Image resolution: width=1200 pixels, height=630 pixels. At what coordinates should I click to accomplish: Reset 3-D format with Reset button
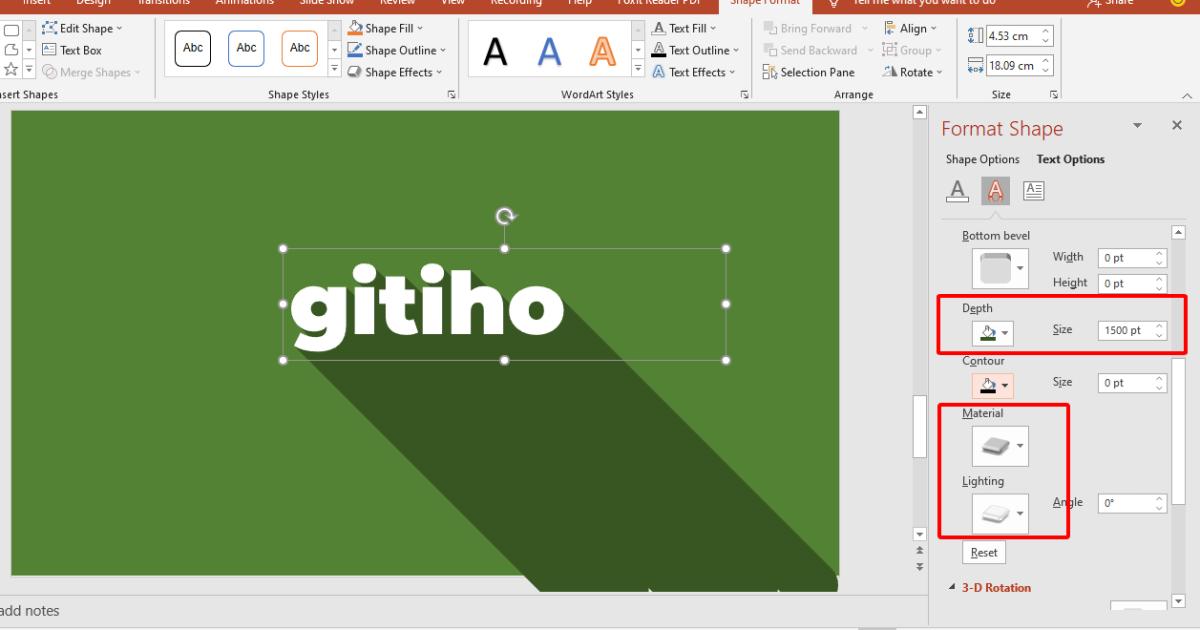click(984, 552)
